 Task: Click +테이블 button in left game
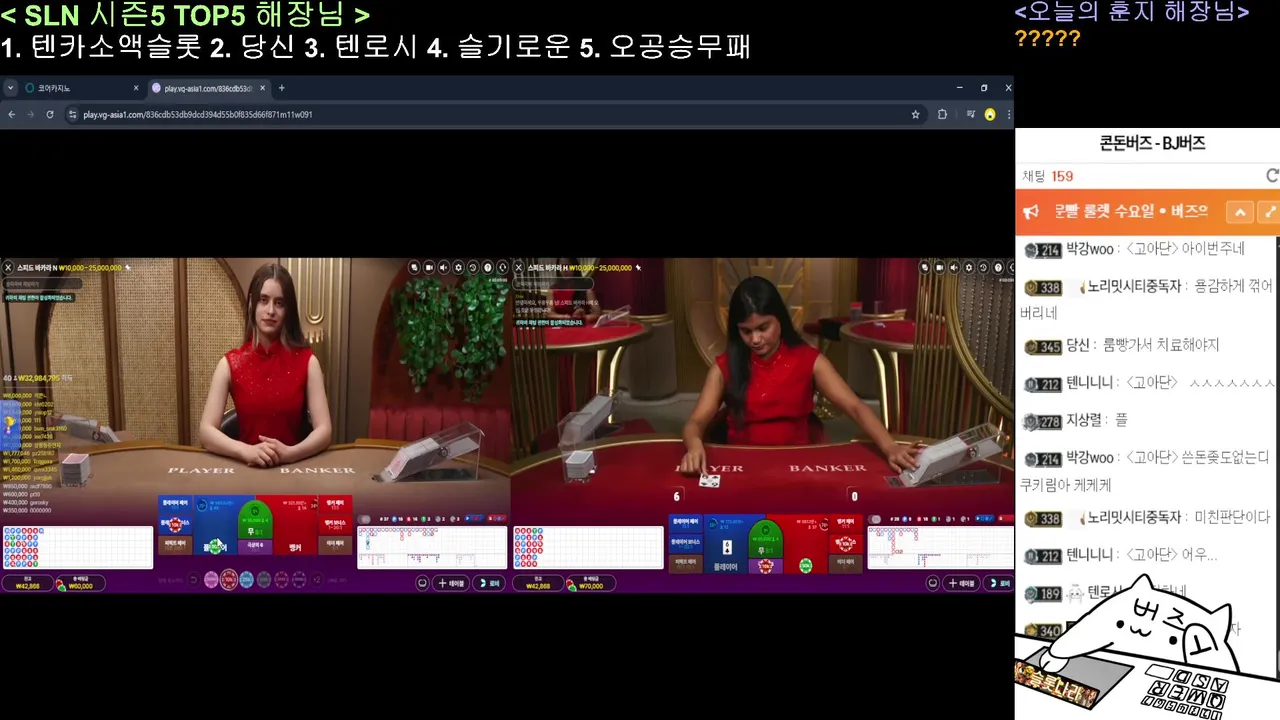(451, 583)
